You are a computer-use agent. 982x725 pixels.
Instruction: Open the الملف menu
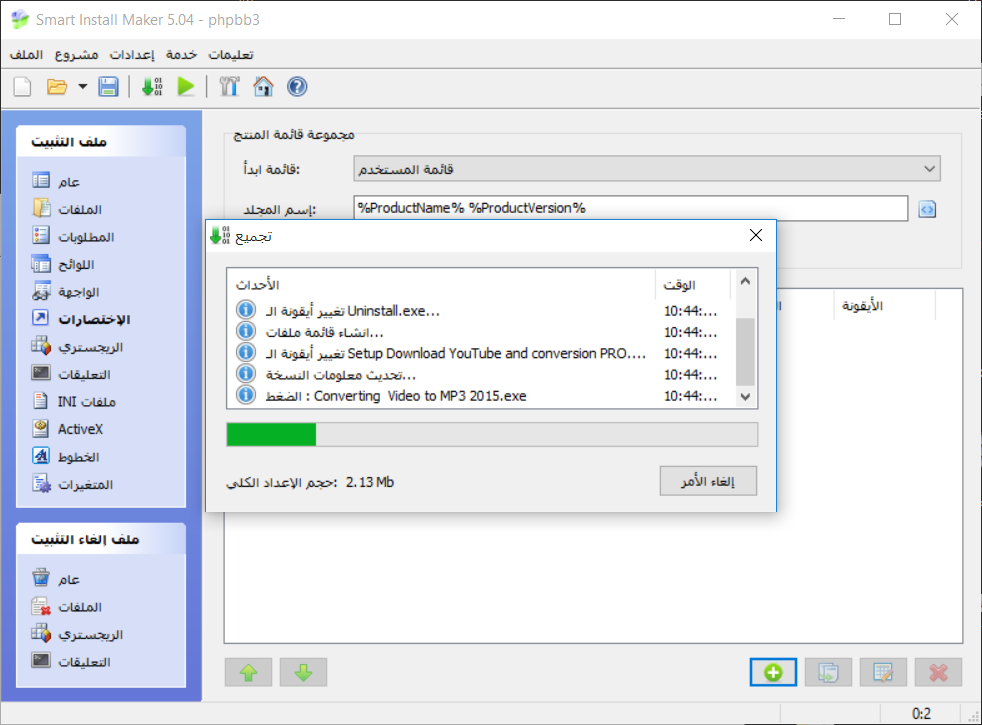point(26,55)
